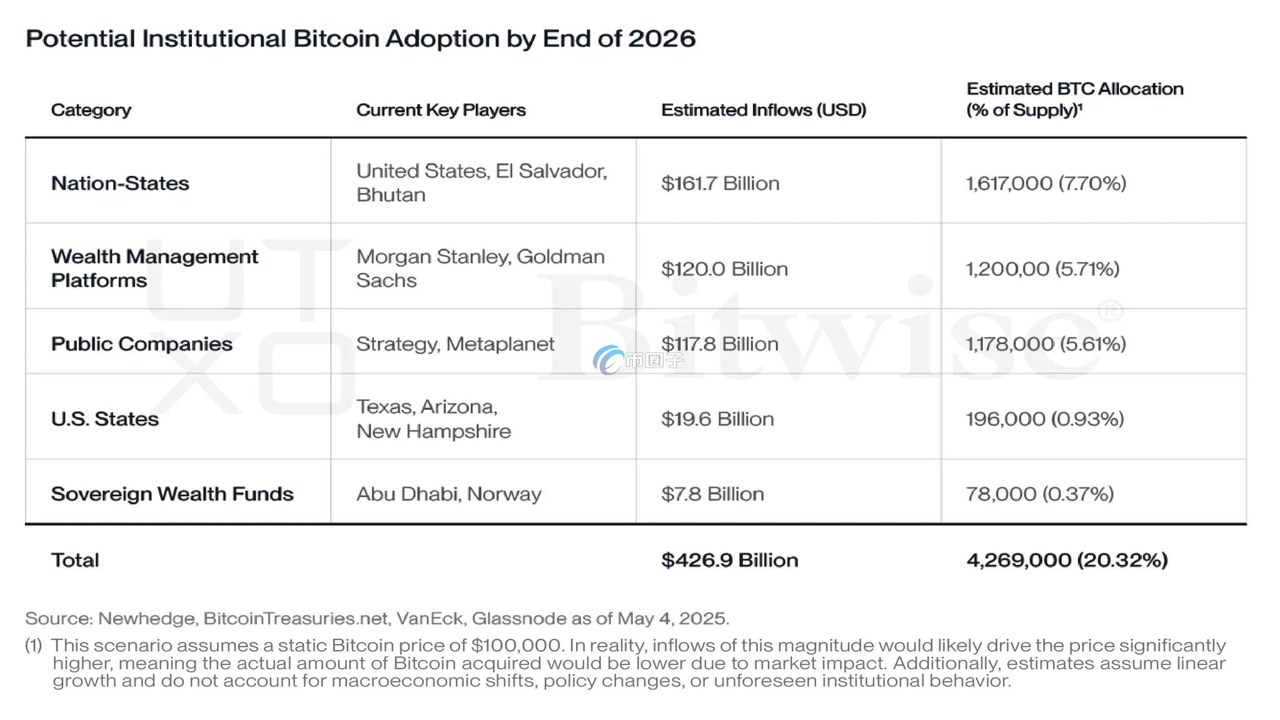Click the Estimated BTC Allocation header

point(1075,99)
